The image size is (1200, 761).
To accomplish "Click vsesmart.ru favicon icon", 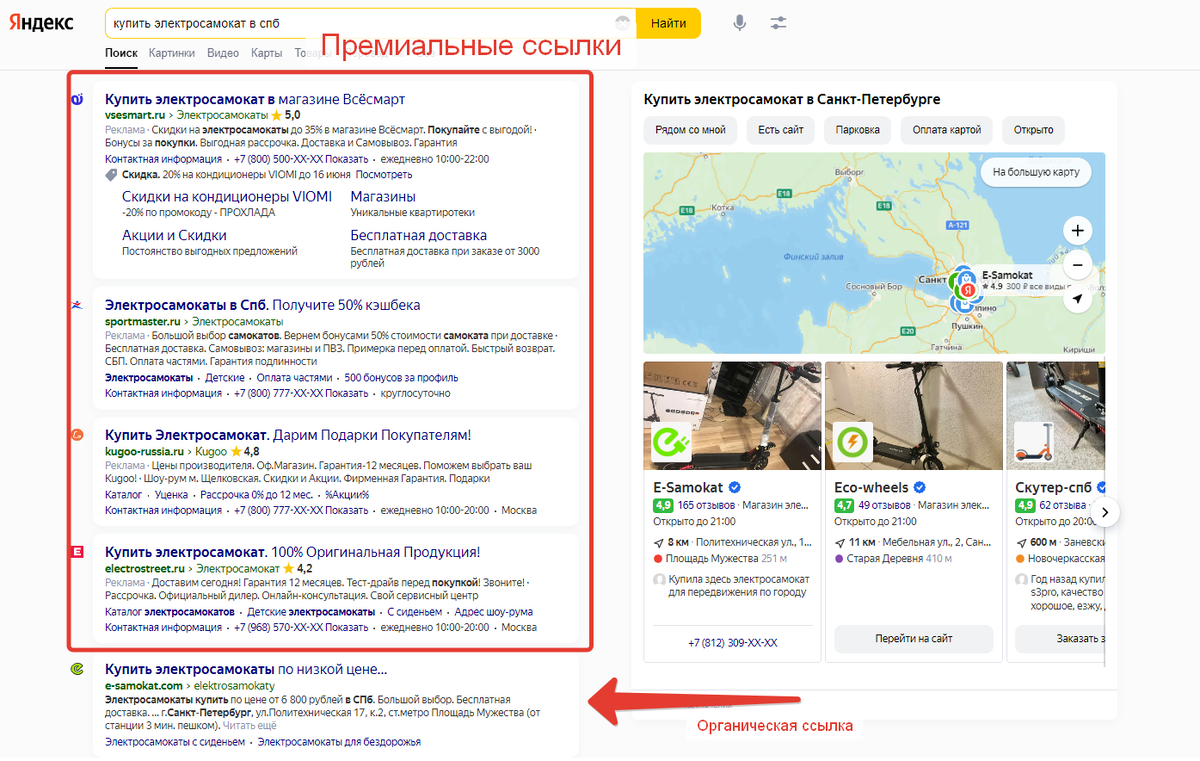I will pos(77,99).
